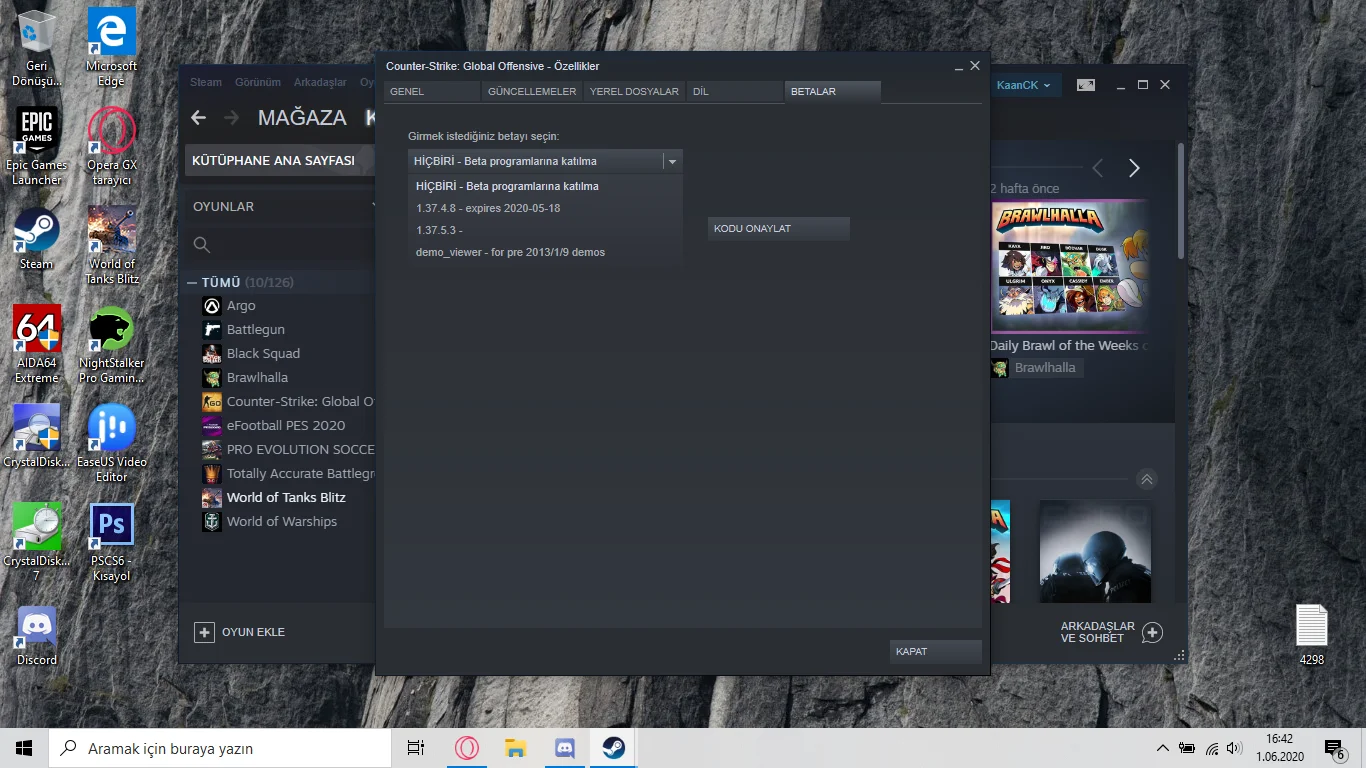Open the notification center icon
Viewport: 1366px width, 768px height.
click(x=1334, y=748)
